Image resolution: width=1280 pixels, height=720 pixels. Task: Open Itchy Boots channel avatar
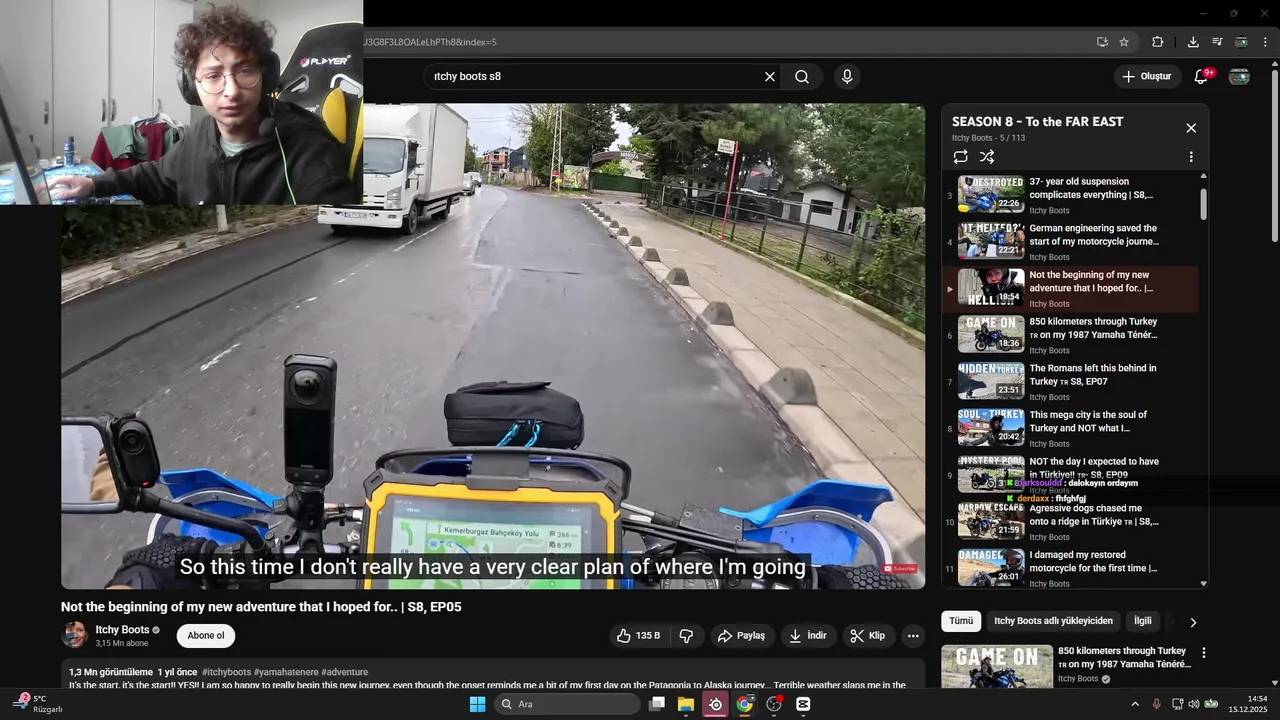tap(75, 635)
